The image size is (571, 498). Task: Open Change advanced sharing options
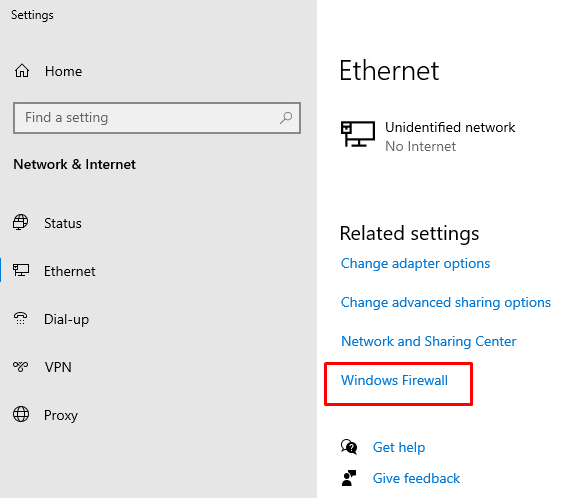(x=446, y=303)
